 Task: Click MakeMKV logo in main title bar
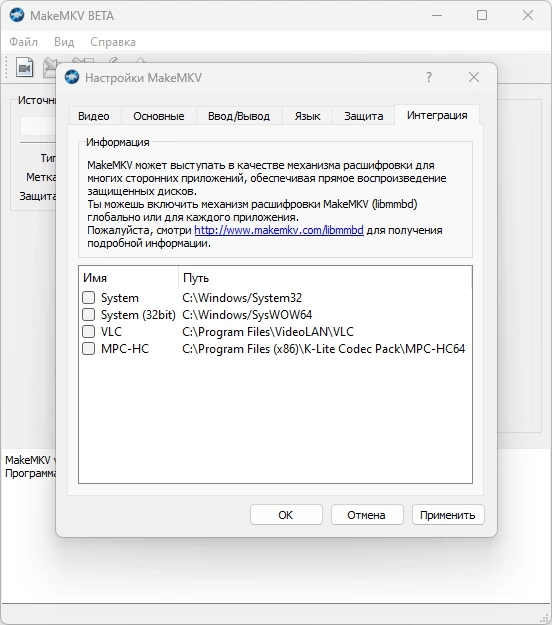(x=17, y=15)
